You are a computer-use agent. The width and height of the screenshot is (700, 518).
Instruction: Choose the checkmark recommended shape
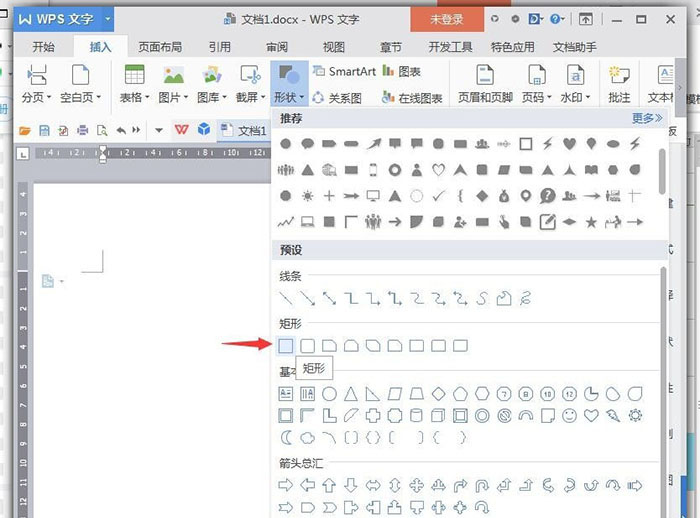[438, 196]
